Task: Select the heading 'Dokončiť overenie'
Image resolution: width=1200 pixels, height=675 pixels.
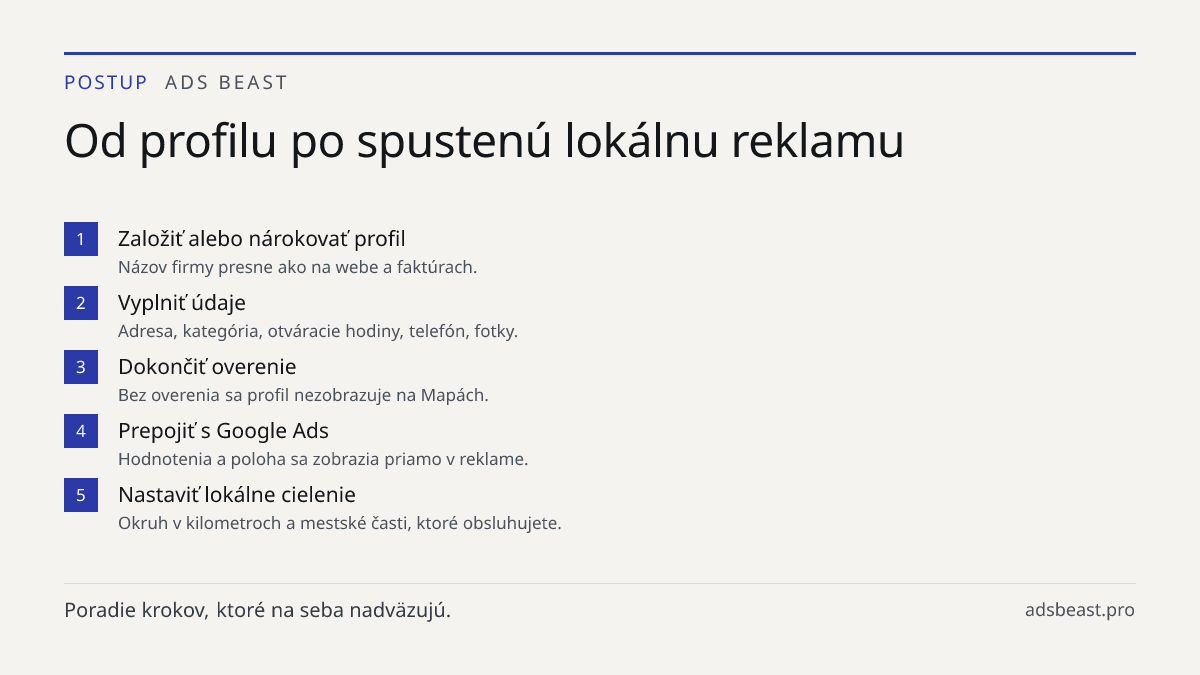Action: (207, 367)
